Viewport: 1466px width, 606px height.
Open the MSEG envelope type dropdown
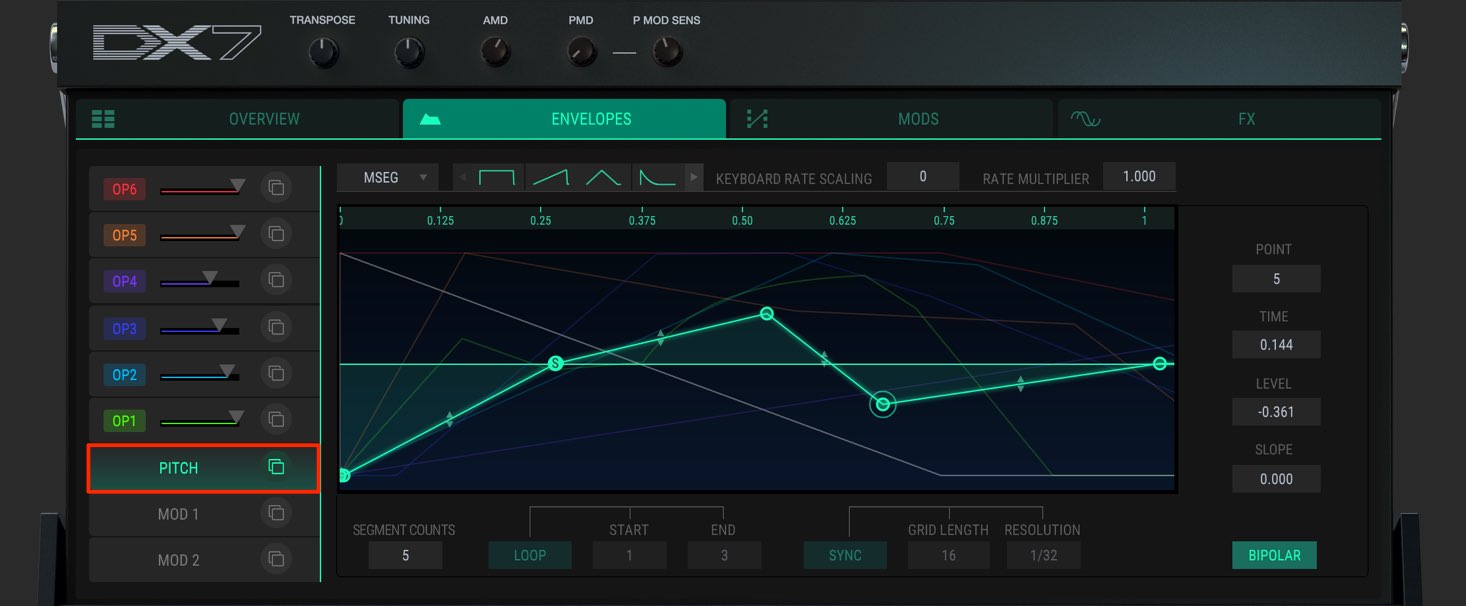point(388,177)
